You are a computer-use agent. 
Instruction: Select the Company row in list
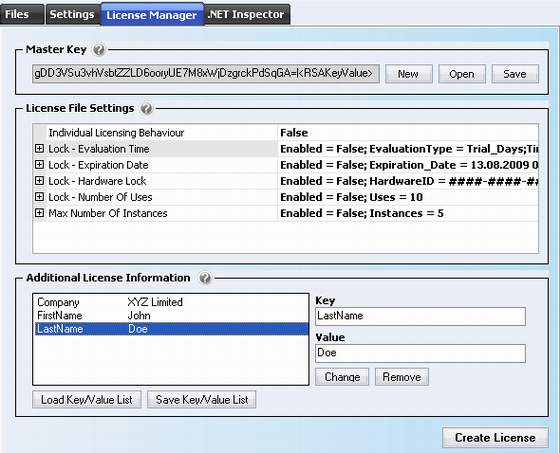171,302
